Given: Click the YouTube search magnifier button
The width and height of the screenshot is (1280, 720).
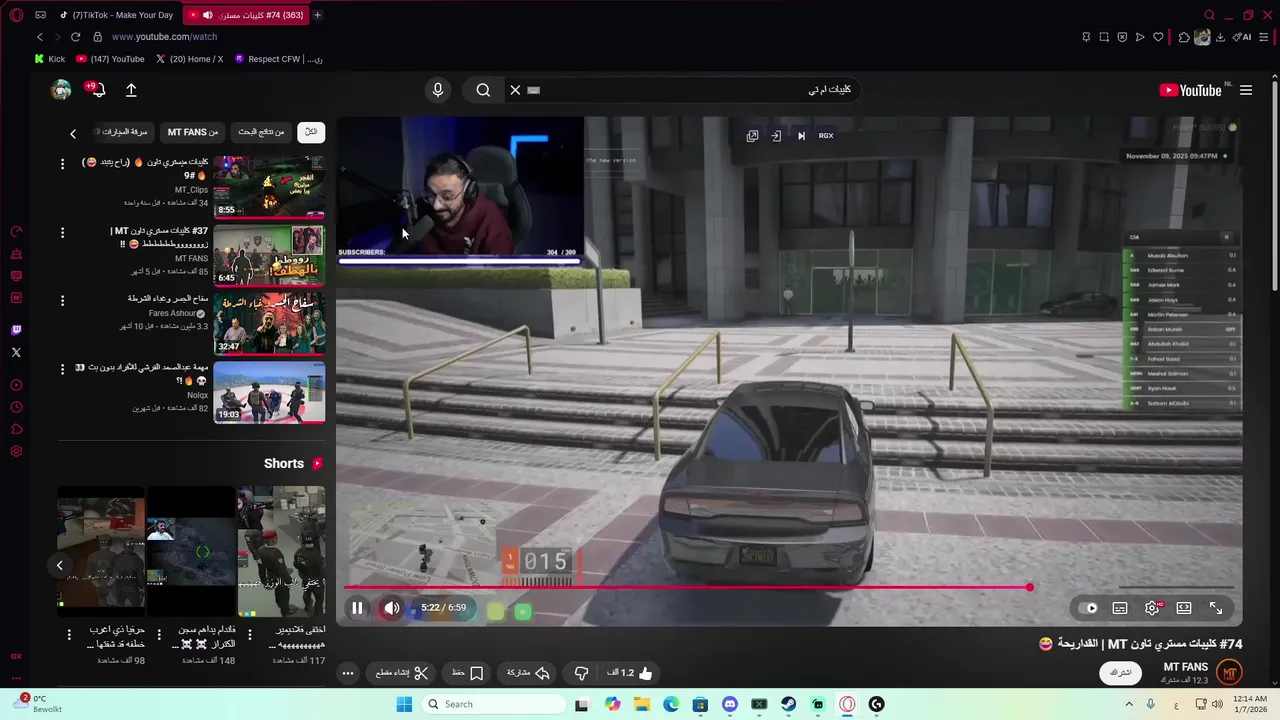Looking at the screenshot, I should click(x=483, y=90).
